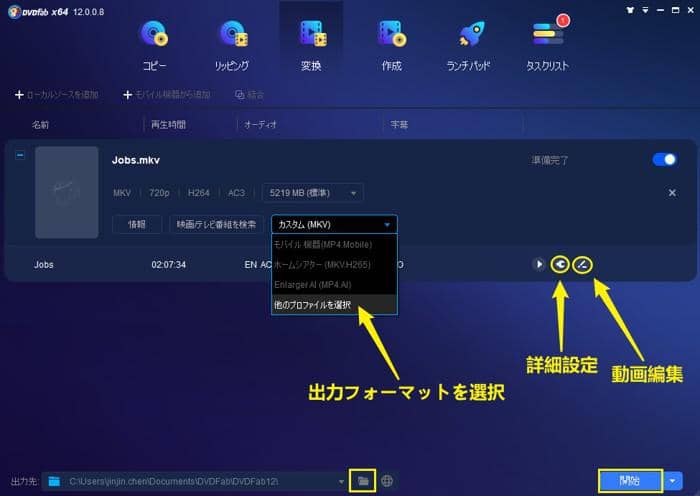700x496 pixels.
Task: Click the H264 codec label
Action: click(x=199, y=193)
